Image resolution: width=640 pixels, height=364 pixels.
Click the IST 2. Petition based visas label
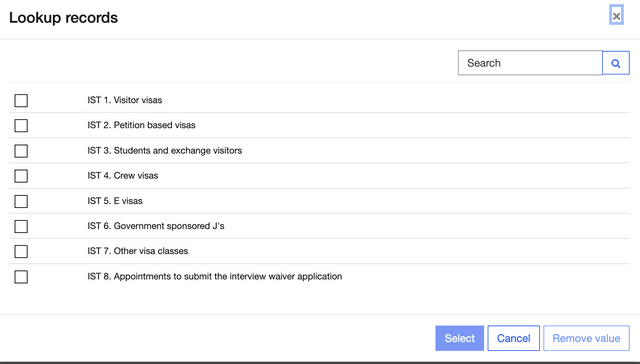(x=141, y=125)
